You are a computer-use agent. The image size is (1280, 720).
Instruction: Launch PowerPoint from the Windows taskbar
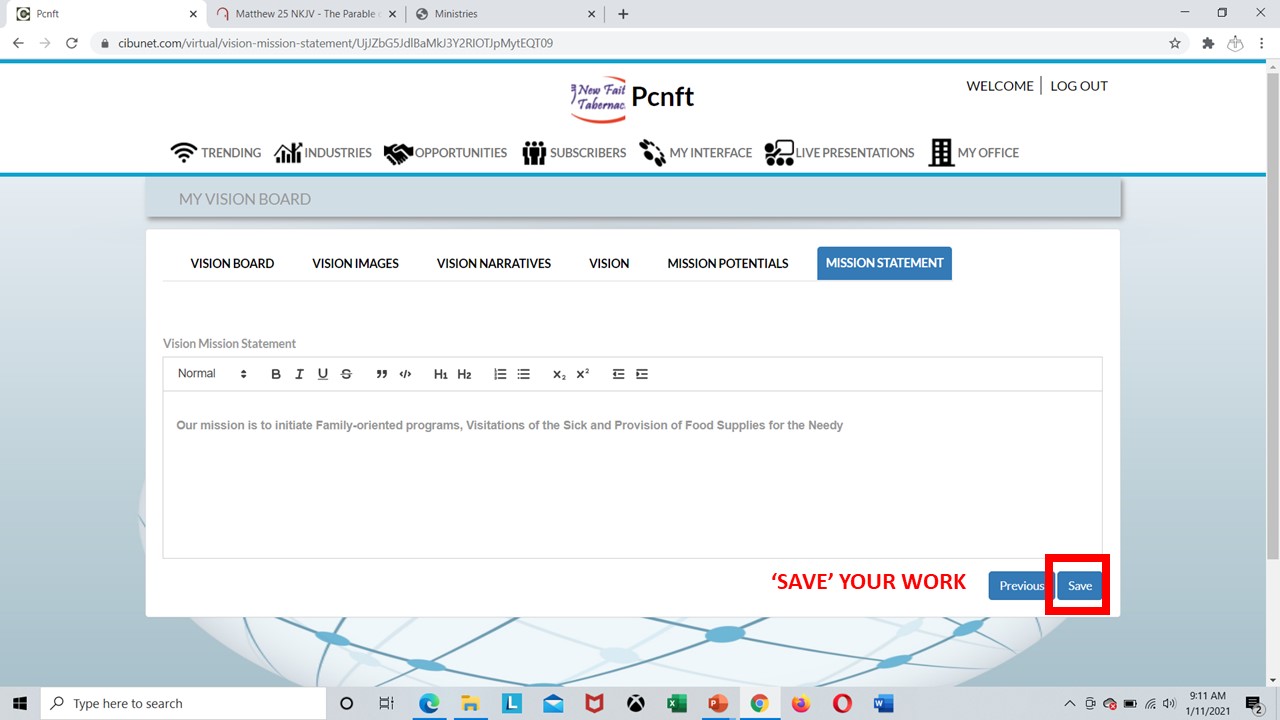718,703
